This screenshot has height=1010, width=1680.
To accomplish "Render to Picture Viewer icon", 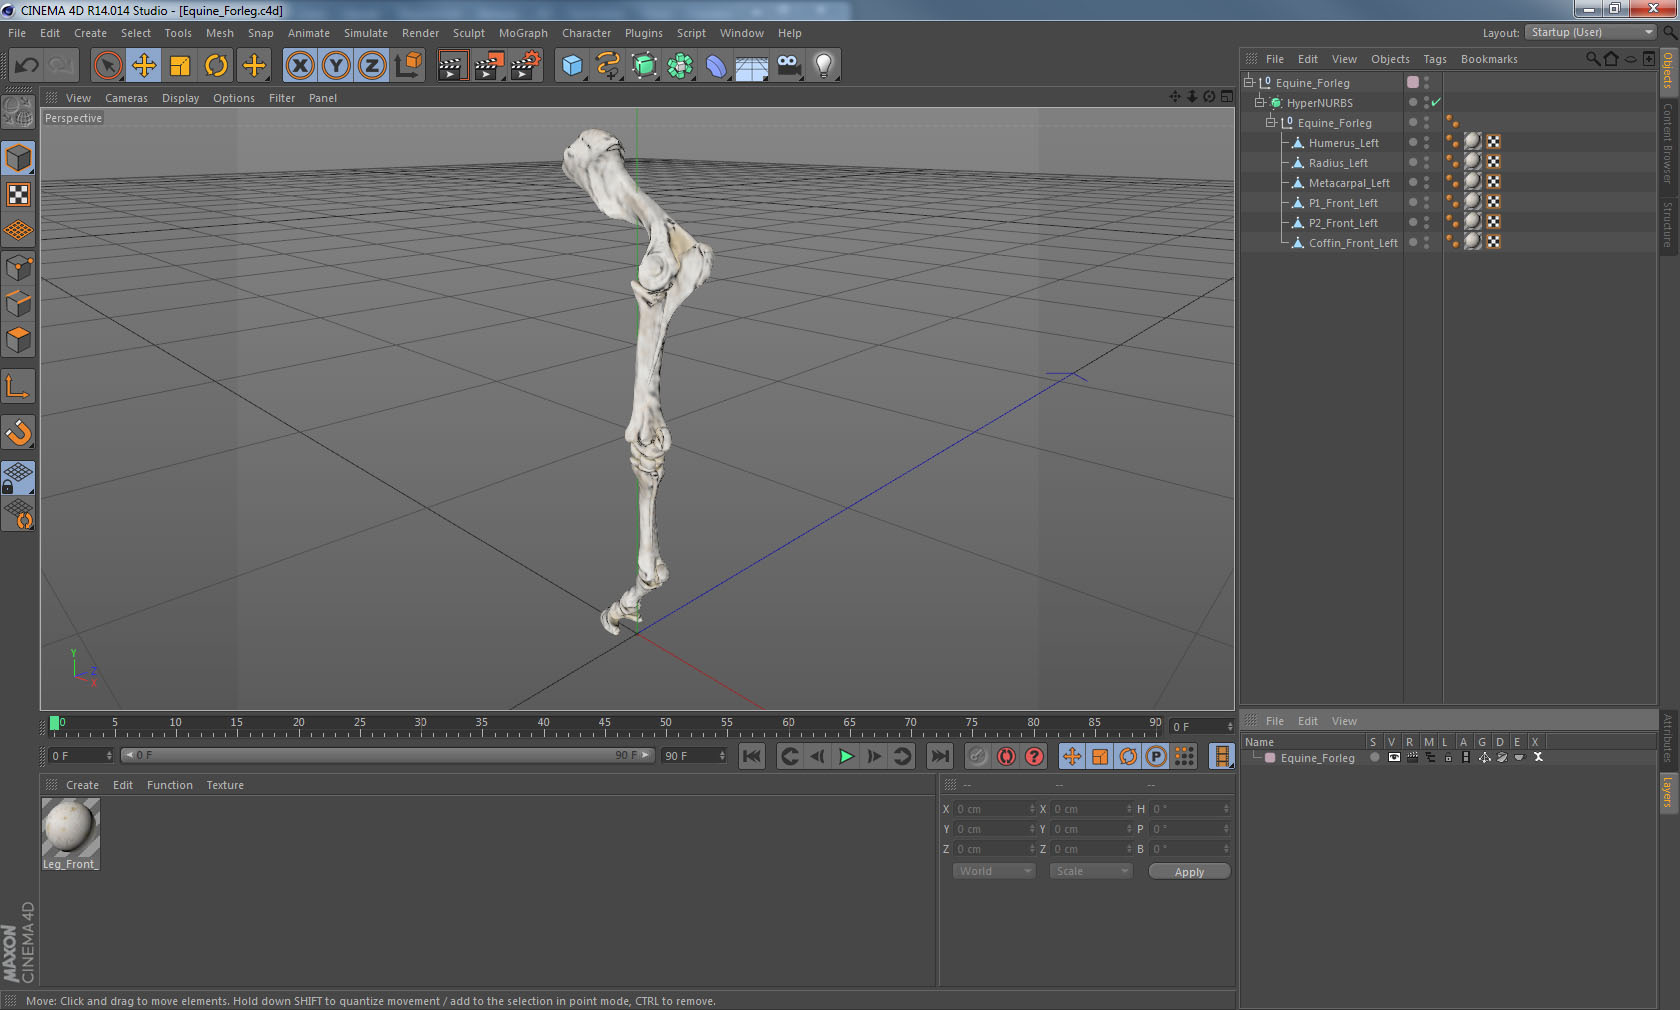I will [489, 66].
